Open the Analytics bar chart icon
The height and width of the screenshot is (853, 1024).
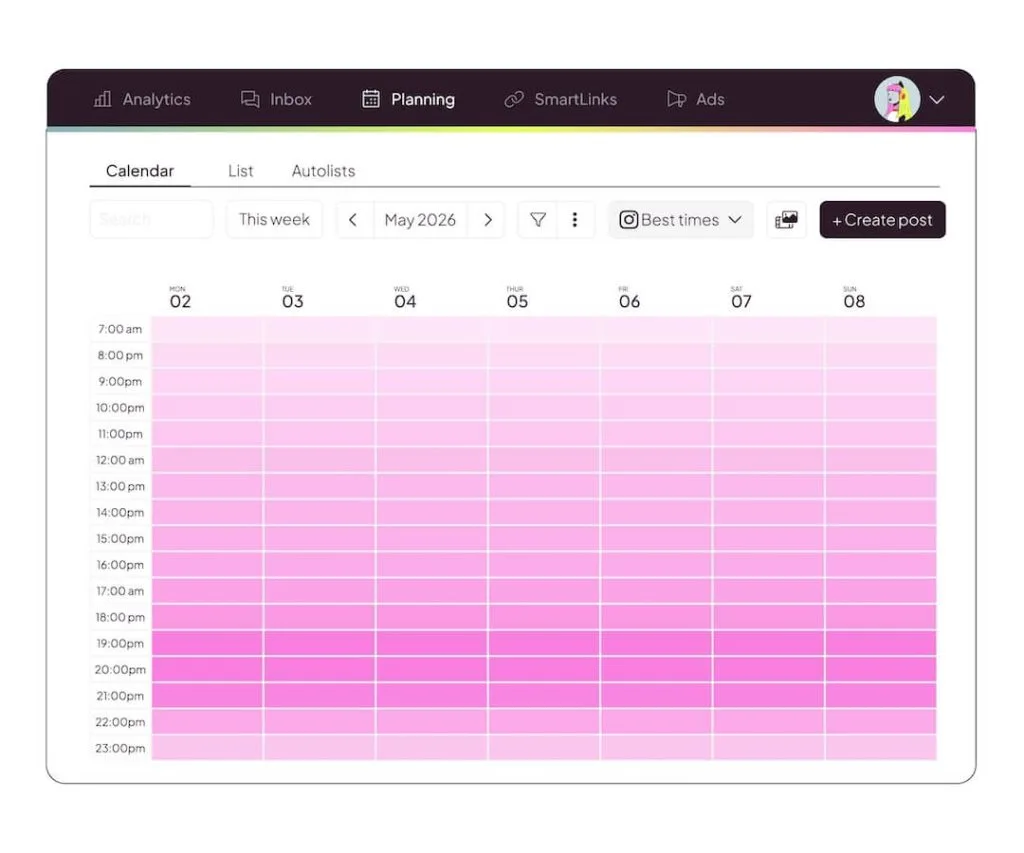tap(103, 99)
